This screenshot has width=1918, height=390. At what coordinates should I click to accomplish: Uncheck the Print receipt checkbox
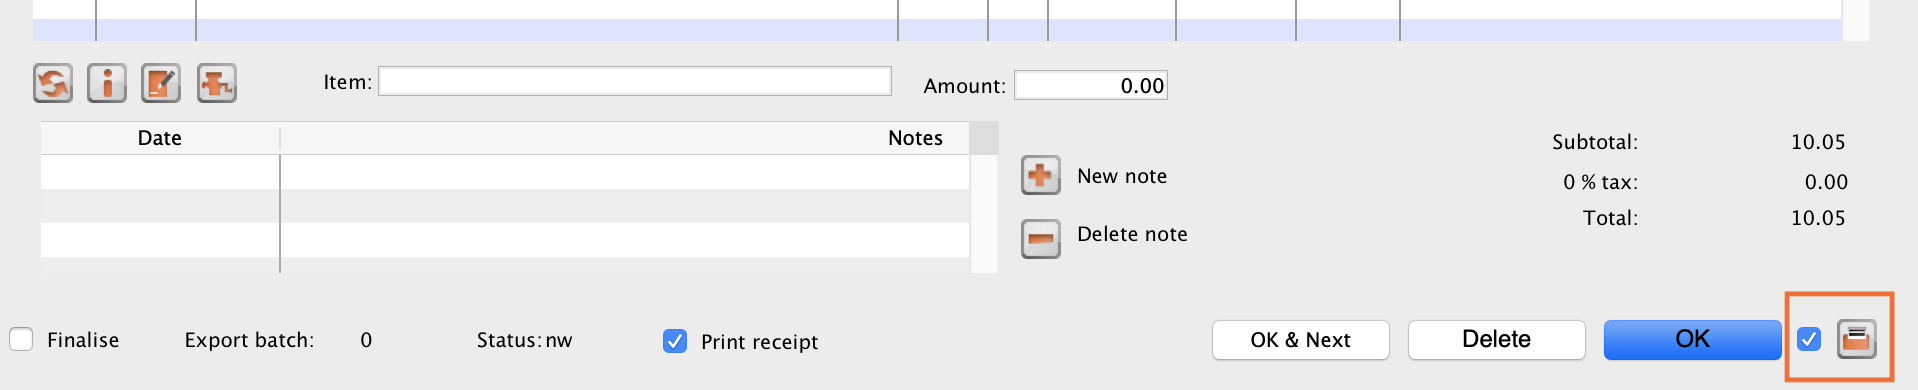(x=675, y=341)
